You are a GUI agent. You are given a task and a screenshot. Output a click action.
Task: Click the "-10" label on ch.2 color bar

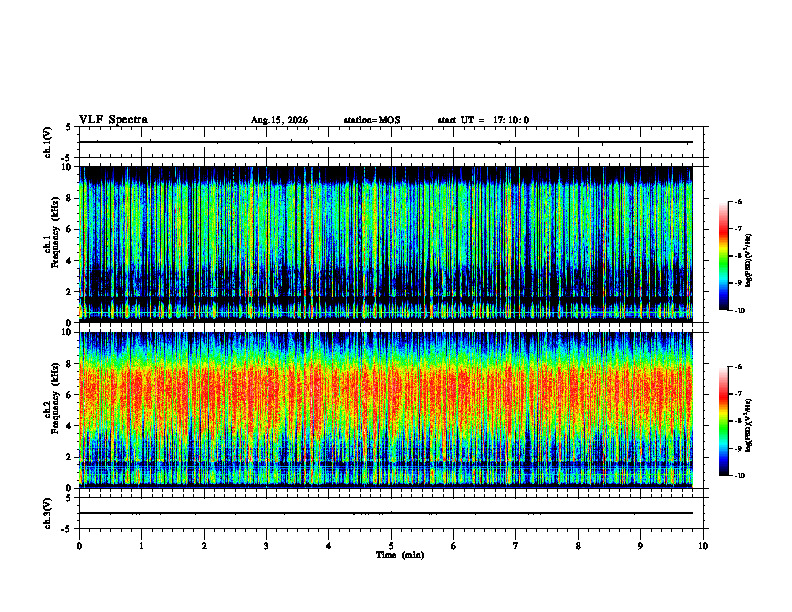[739, 476]
